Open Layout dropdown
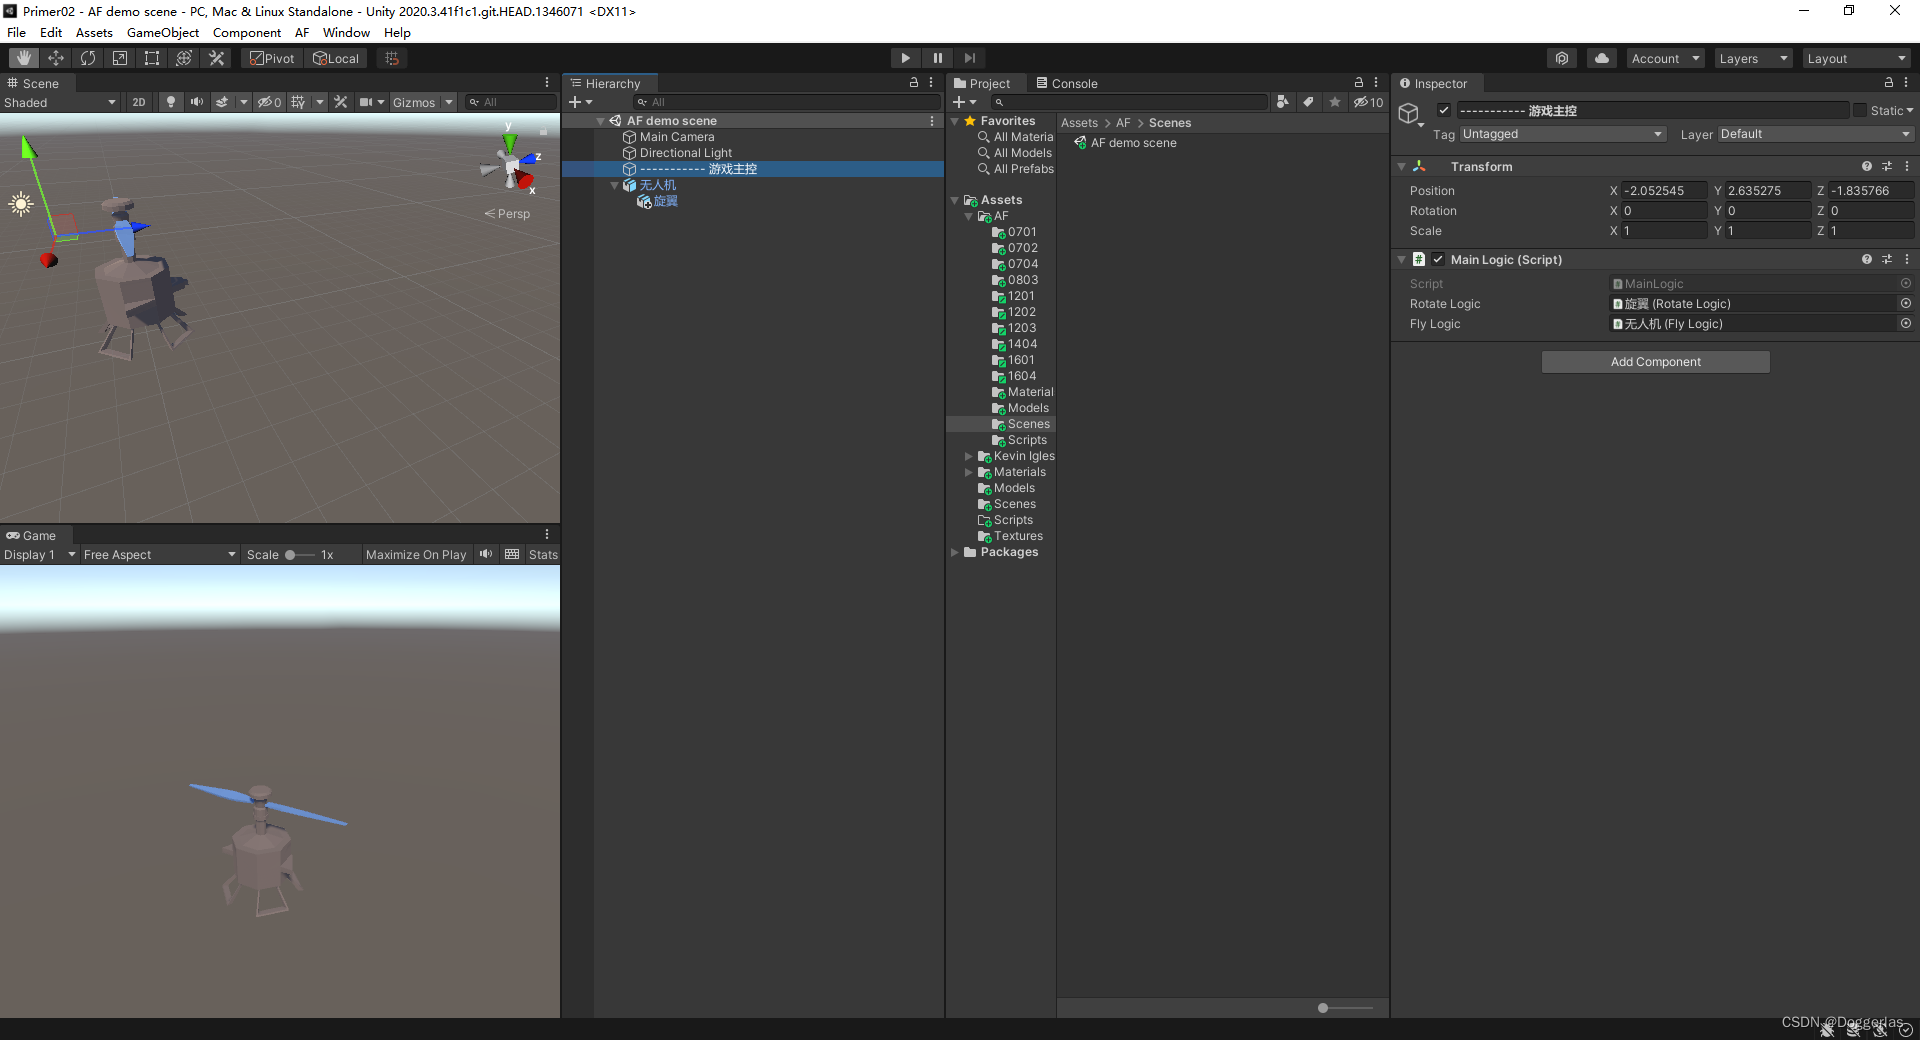This screenshot has width=1920, height=1040. click(1857, 58)
